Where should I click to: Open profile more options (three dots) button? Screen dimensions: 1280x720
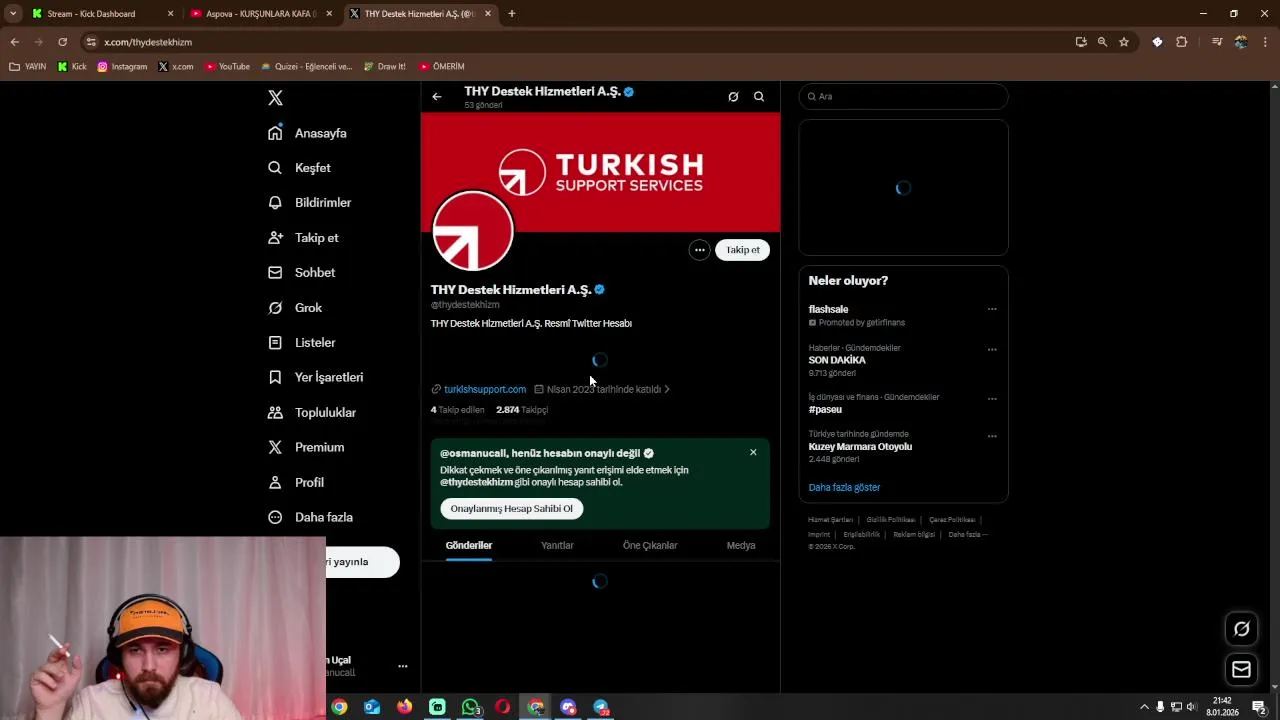point(700,250)
